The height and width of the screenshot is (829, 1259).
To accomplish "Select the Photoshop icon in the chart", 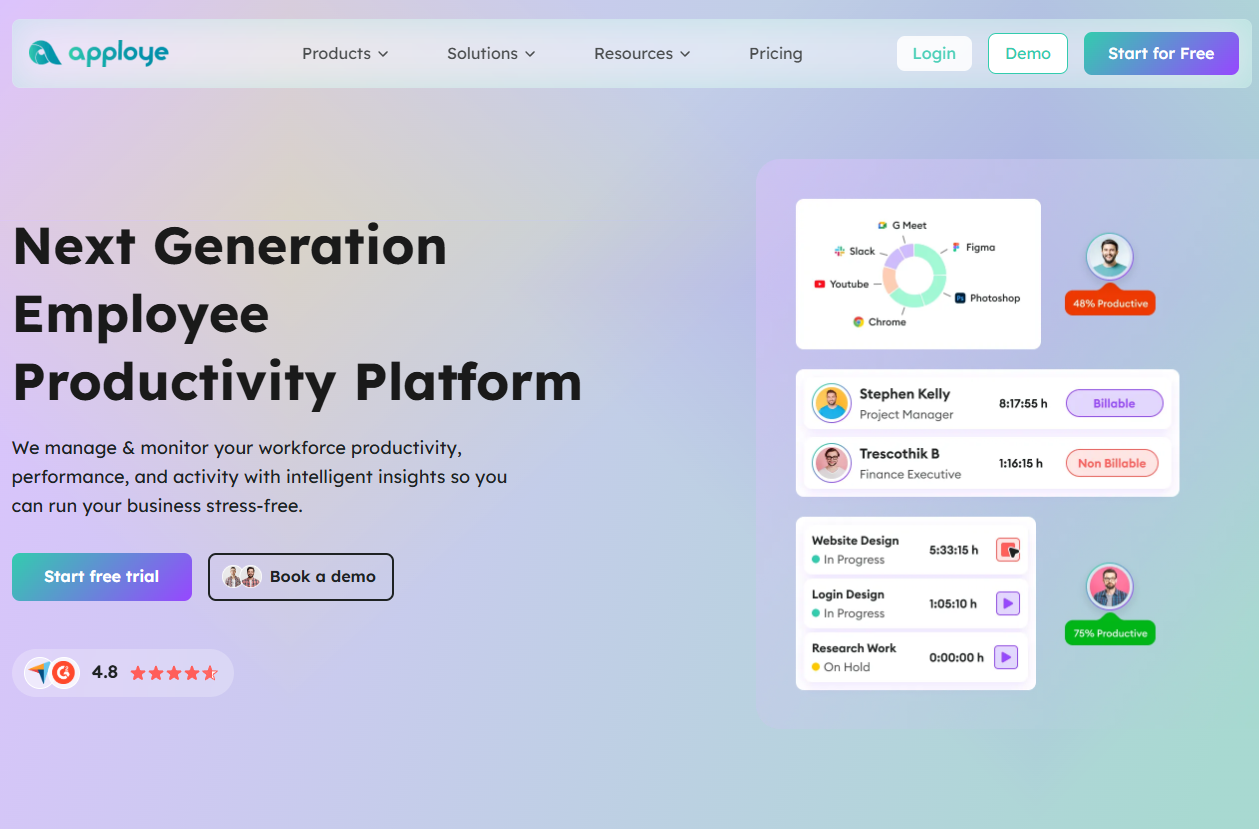I will pos(959,297).
